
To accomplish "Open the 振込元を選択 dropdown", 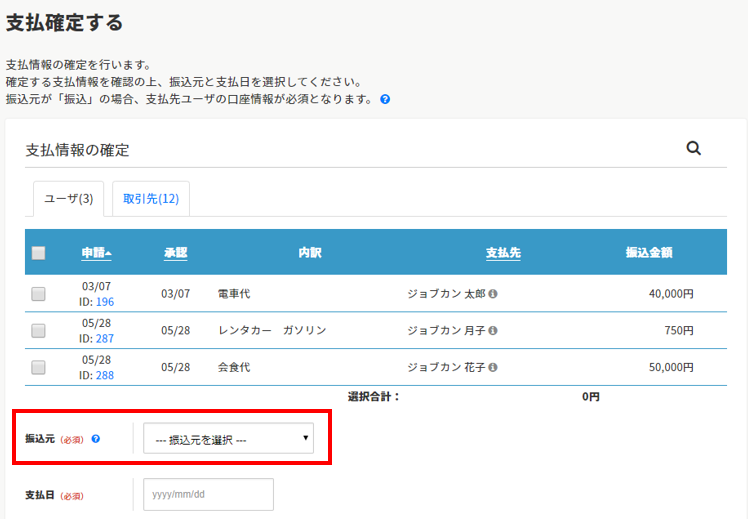I will pyautogui.click(x=228, y=438).
